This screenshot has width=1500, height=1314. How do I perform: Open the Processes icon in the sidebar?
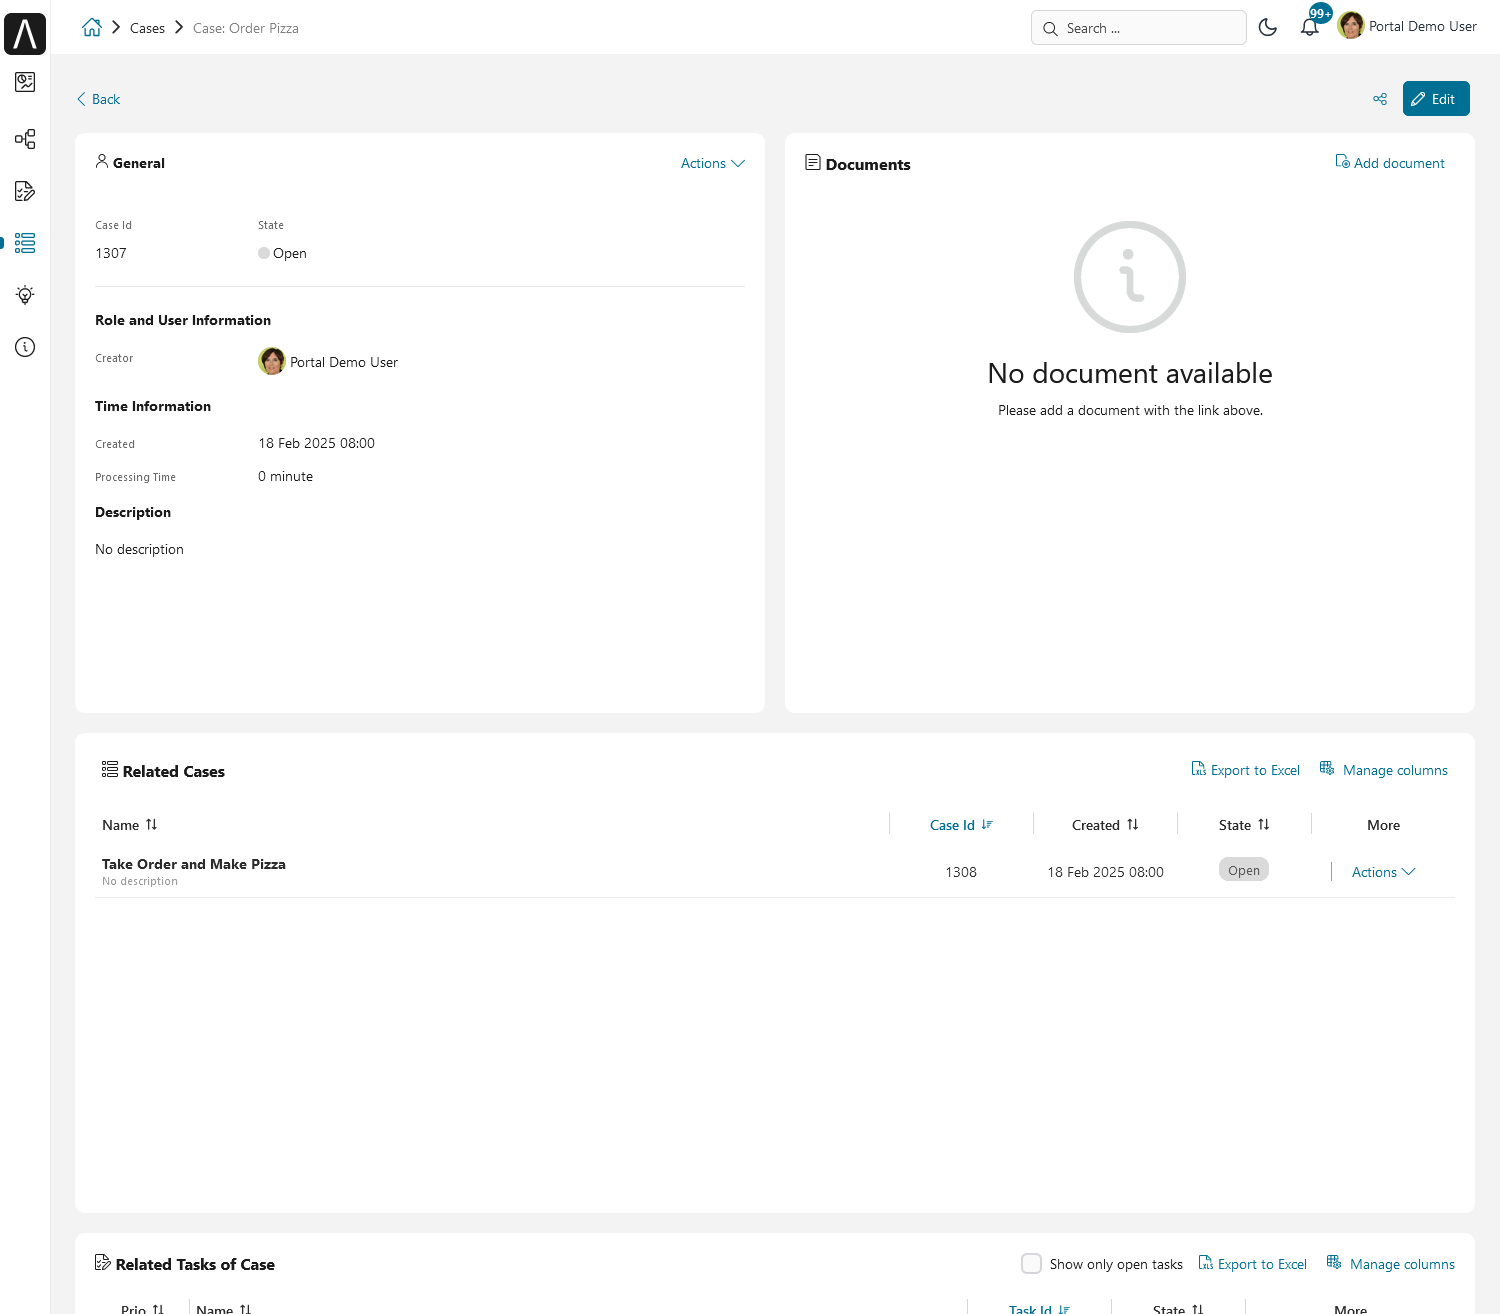(x=25, y=139)
